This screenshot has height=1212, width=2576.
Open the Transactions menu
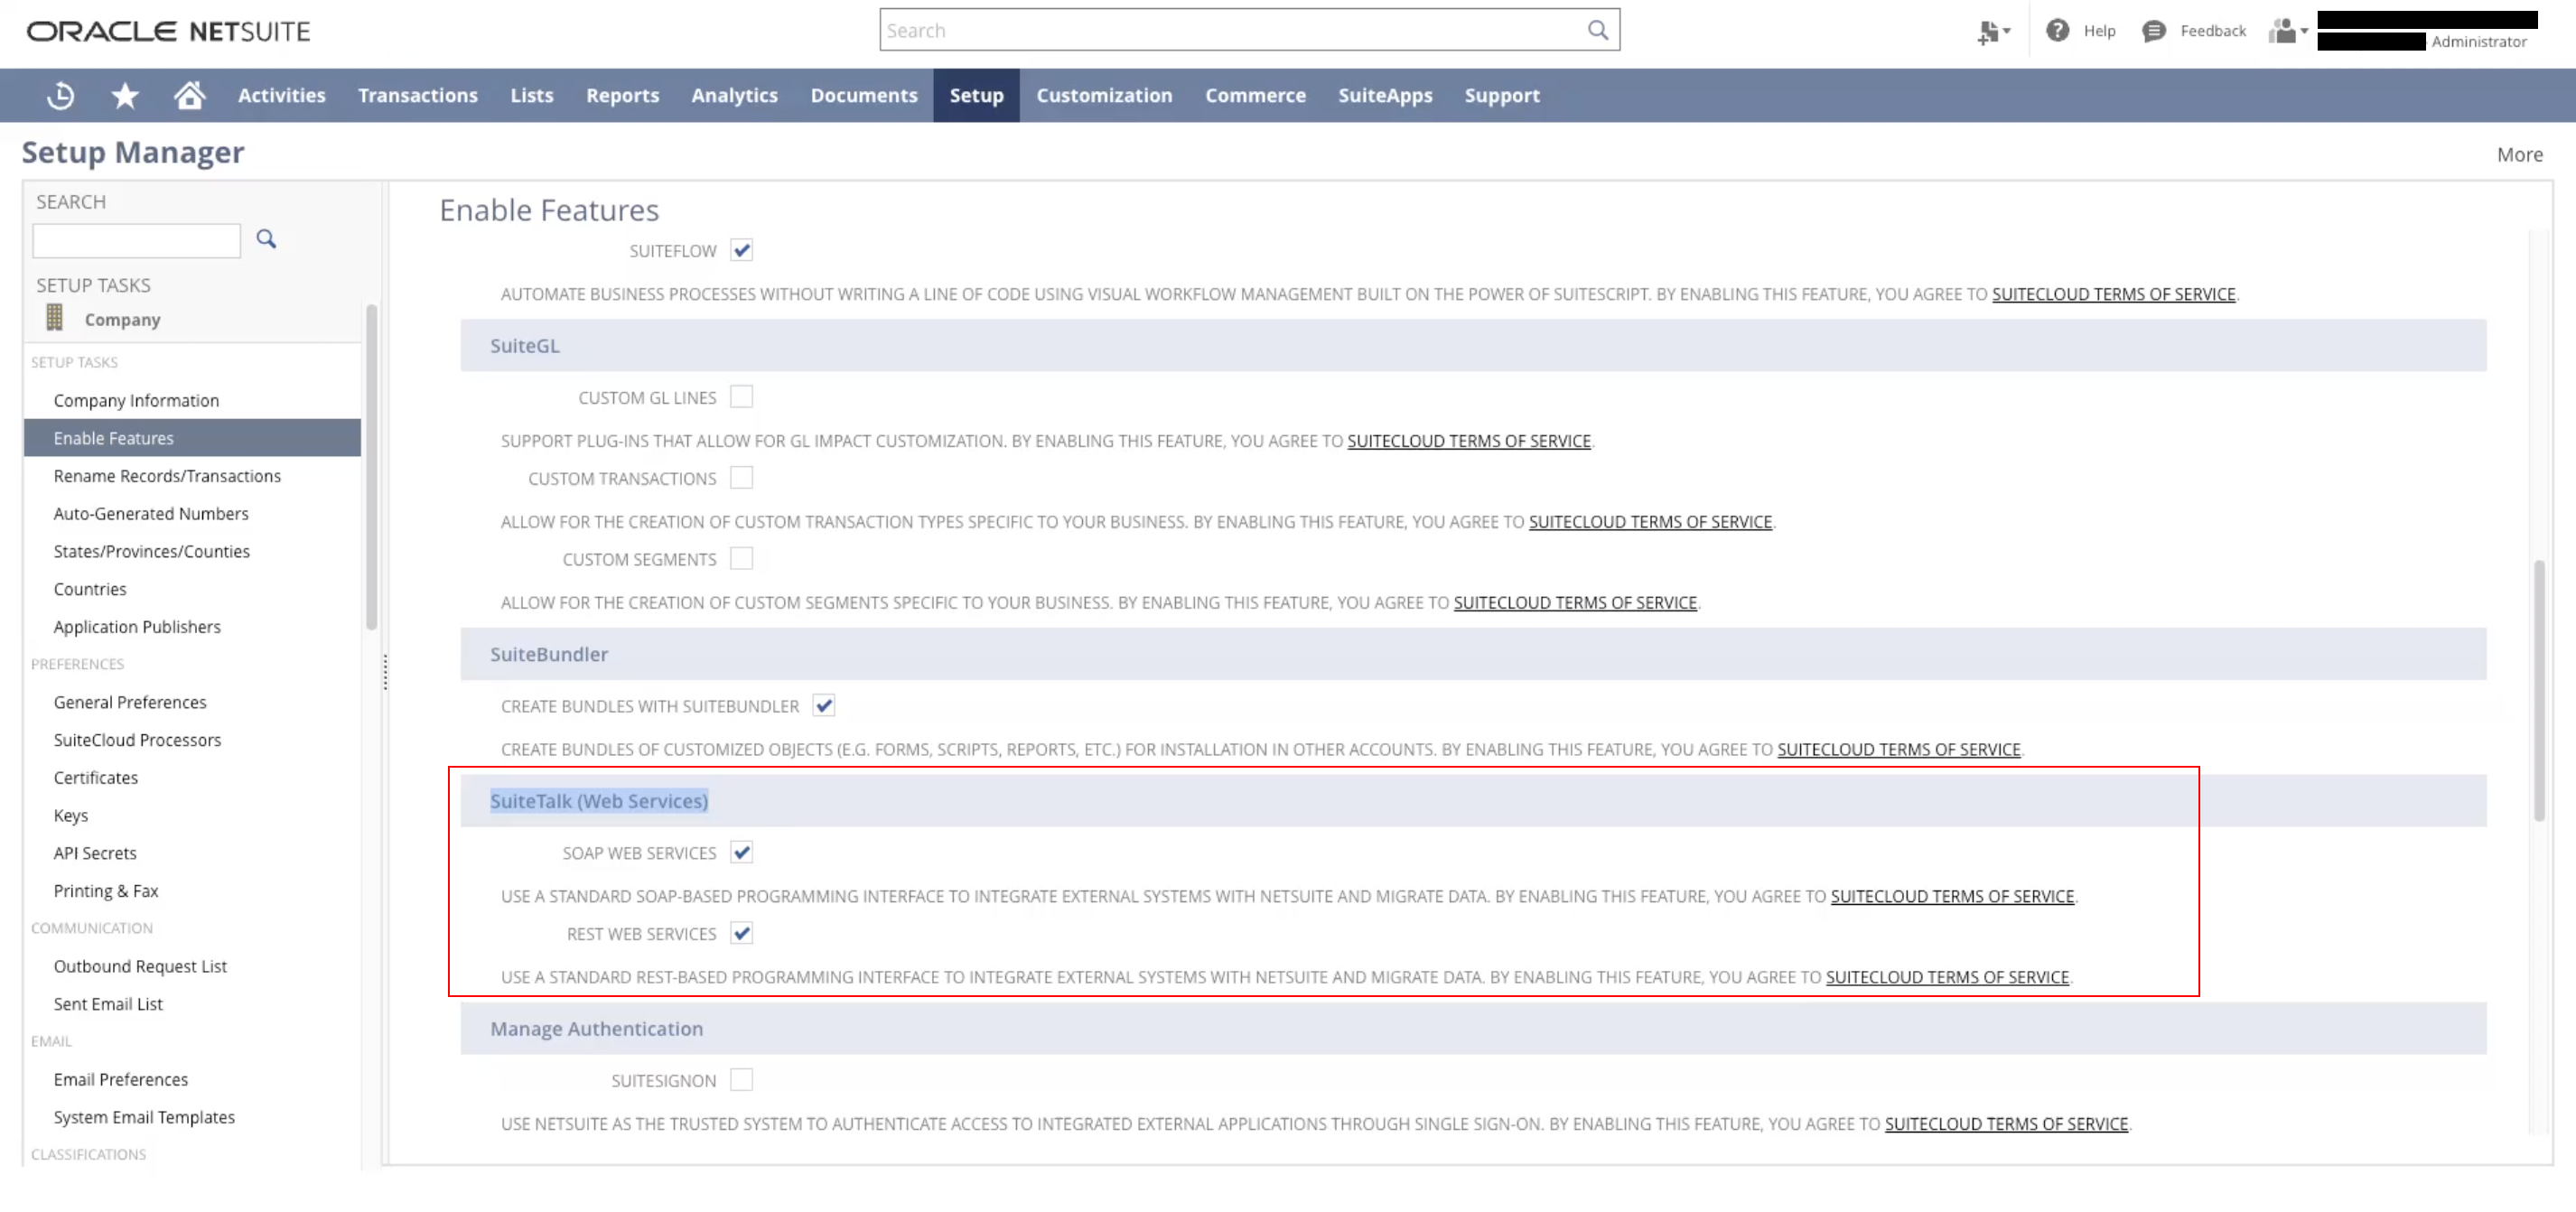pyautogui.click(x=417, y=95)
